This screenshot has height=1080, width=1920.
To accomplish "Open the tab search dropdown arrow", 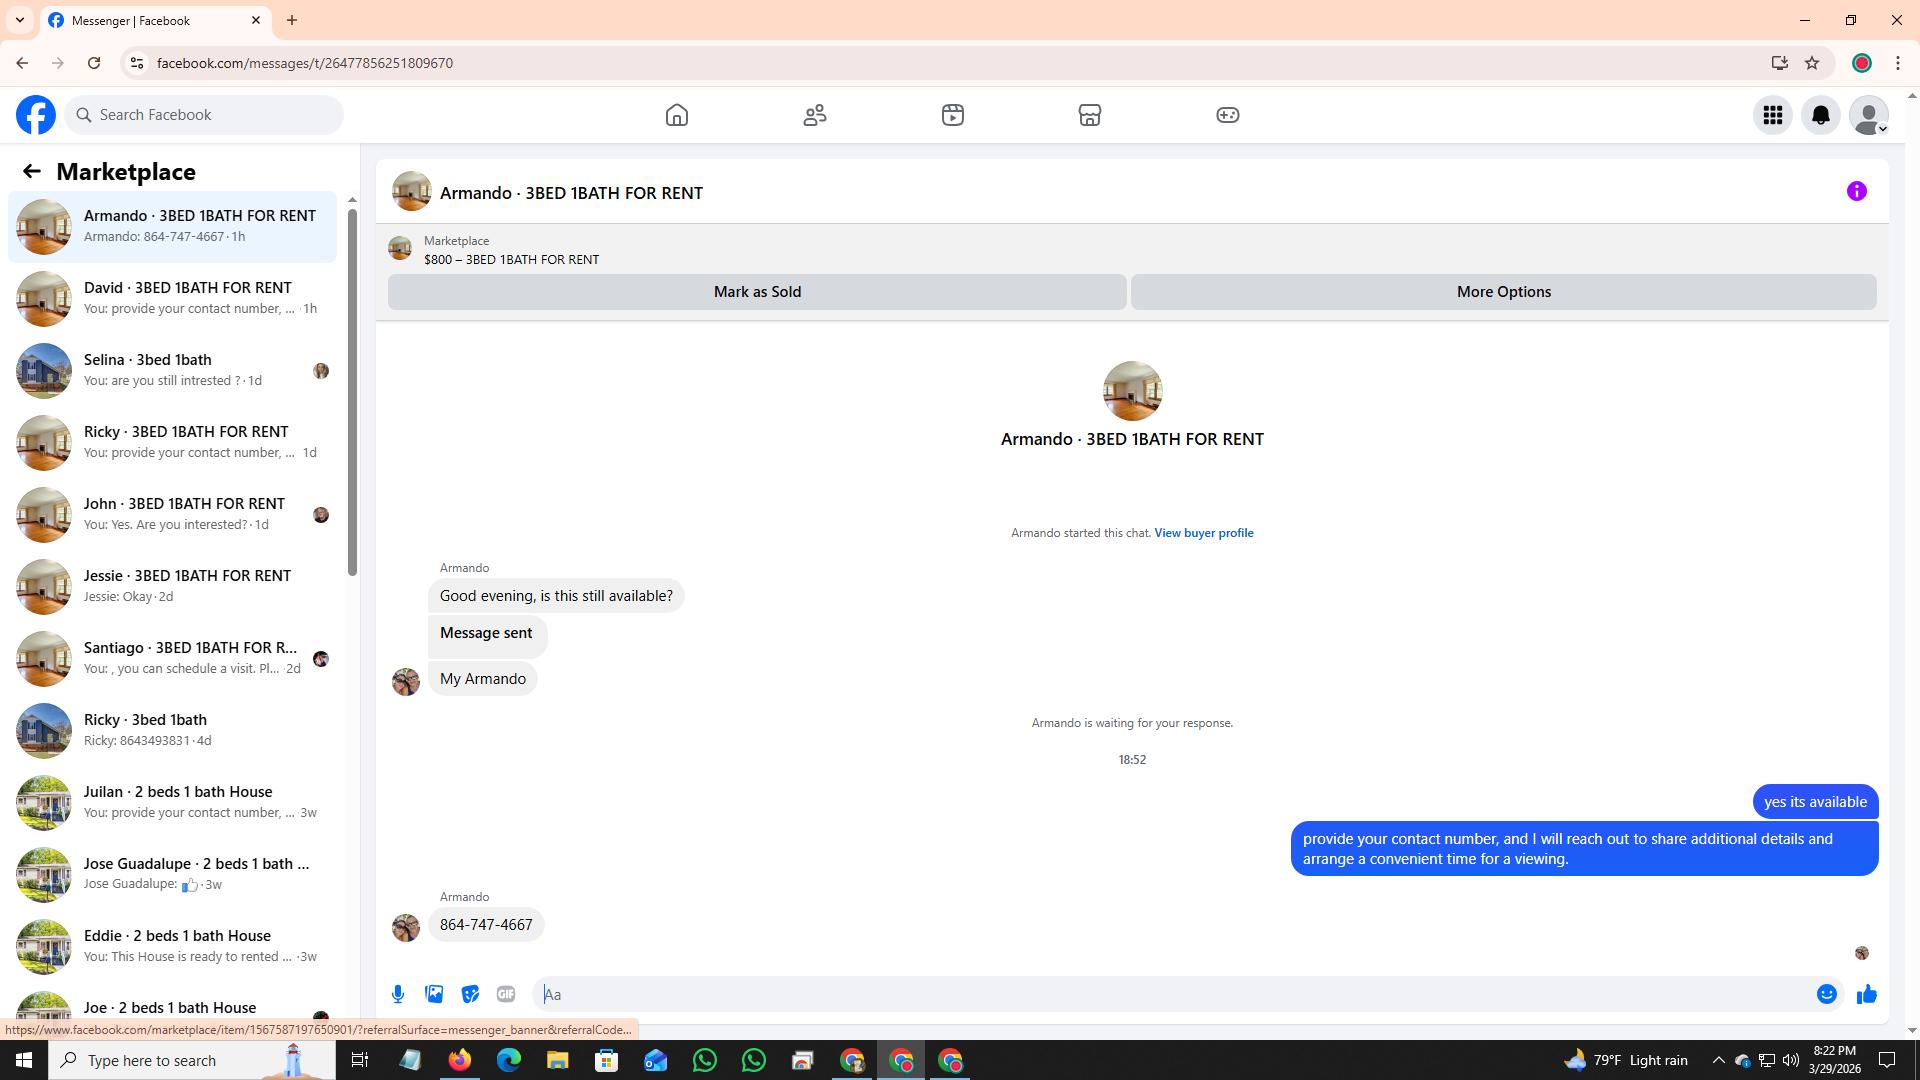I will [x=20, y=20].
